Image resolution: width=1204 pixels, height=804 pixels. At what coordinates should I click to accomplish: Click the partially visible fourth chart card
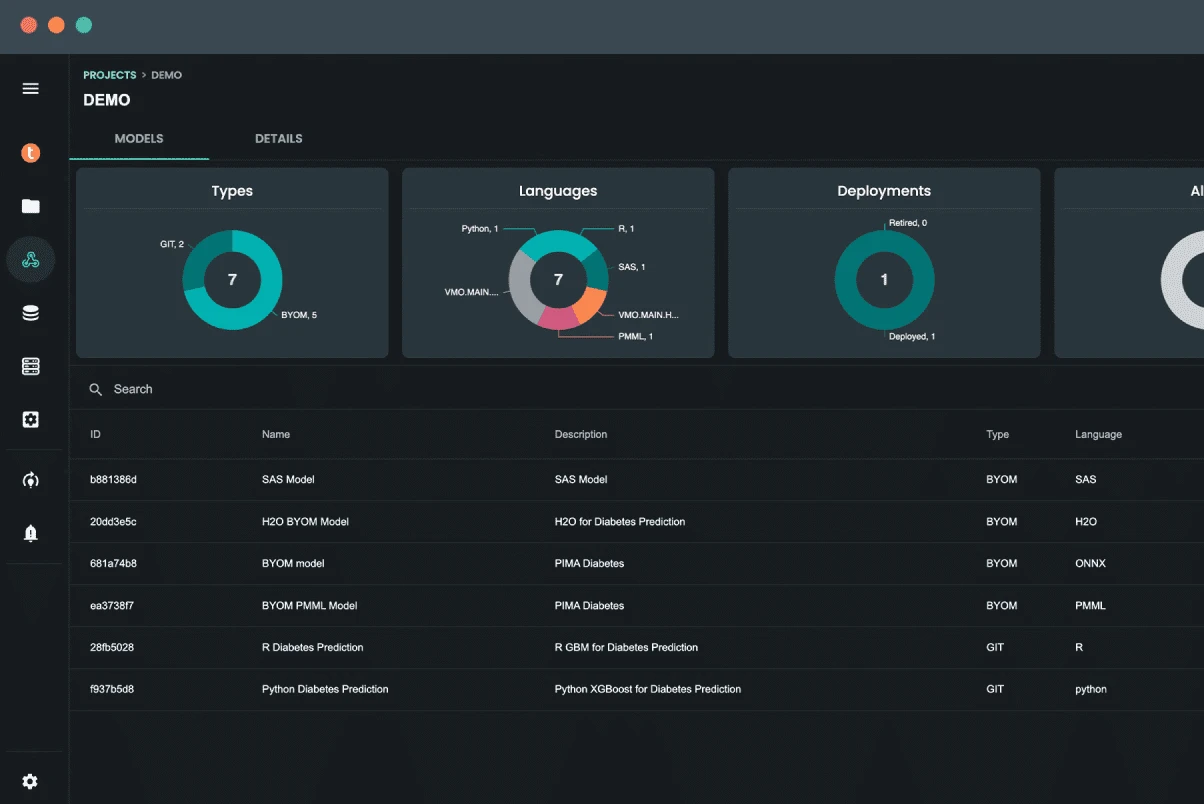coord(1129,263)
